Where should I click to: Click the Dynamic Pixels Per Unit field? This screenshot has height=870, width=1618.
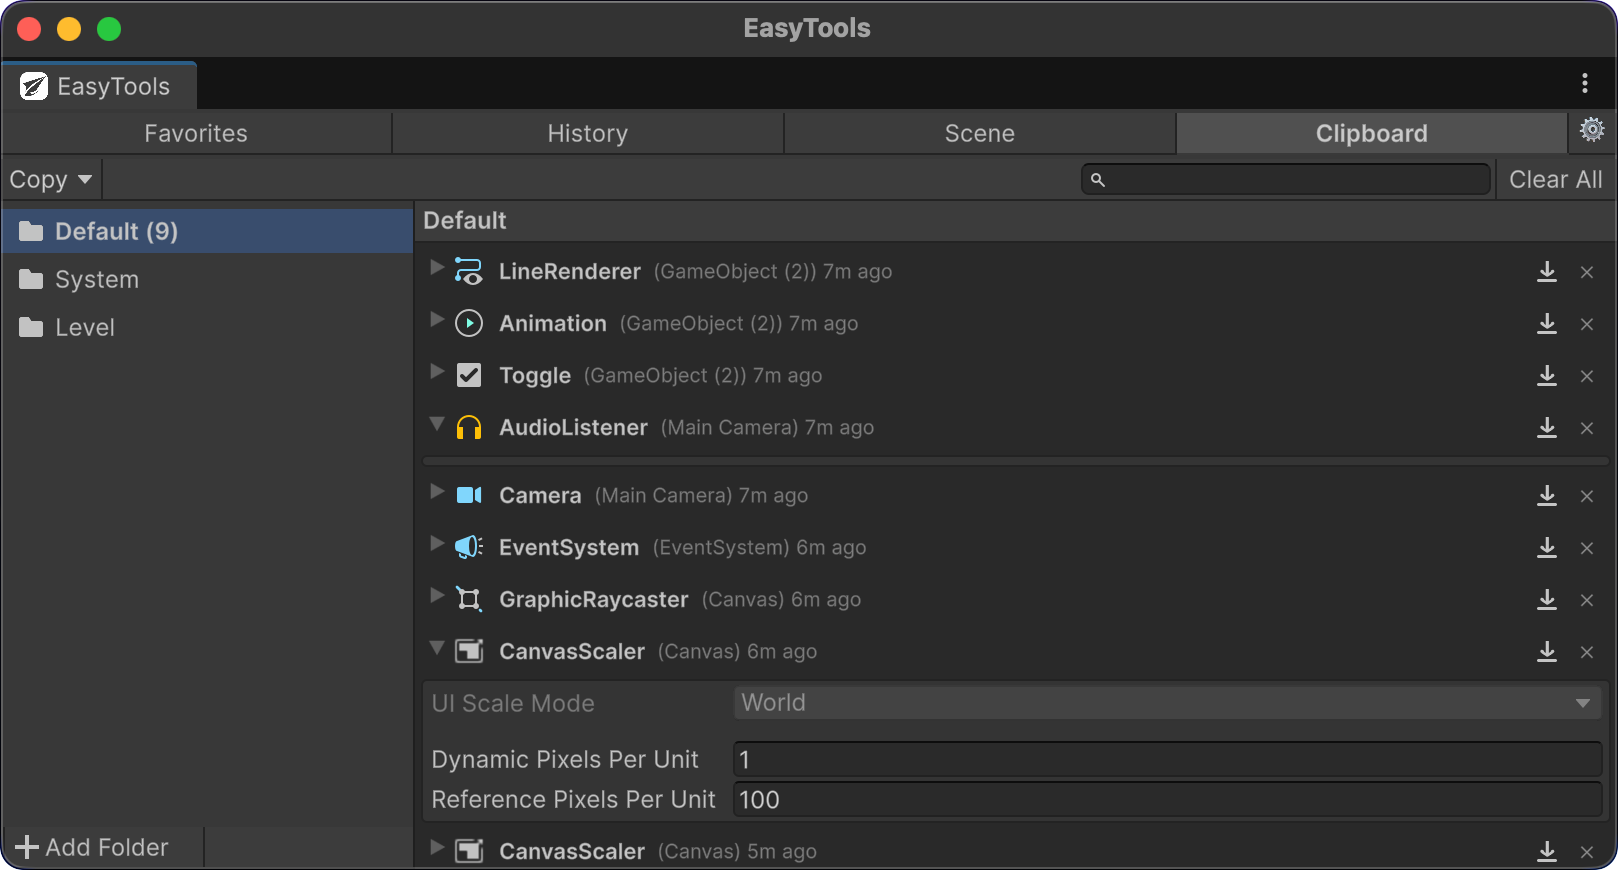point(1166,760)
